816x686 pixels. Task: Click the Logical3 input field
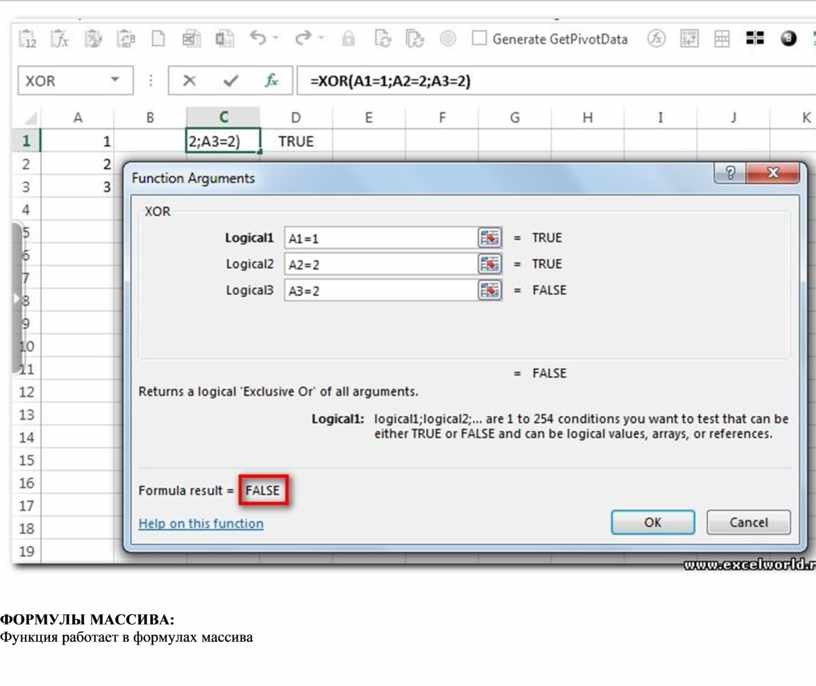coord(380,290)
